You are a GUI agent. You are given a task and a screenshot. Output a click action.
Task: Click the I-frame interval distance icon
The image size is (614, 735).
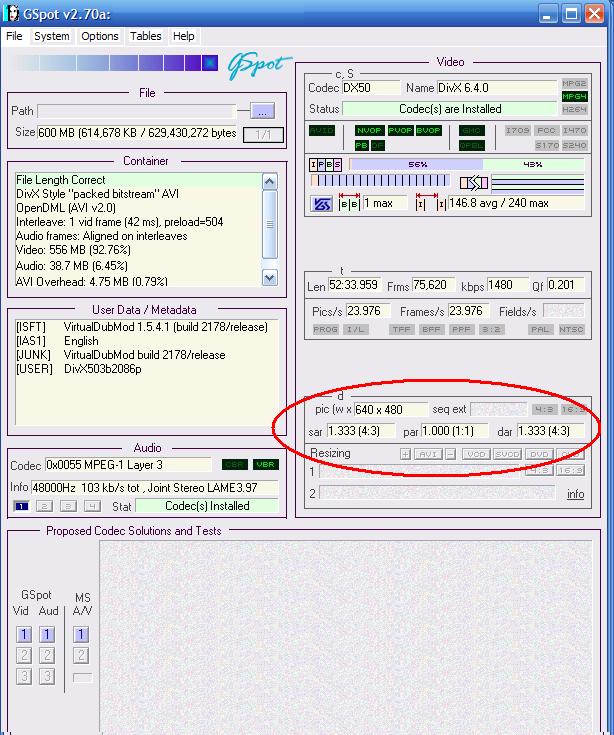tap(431, 202)
